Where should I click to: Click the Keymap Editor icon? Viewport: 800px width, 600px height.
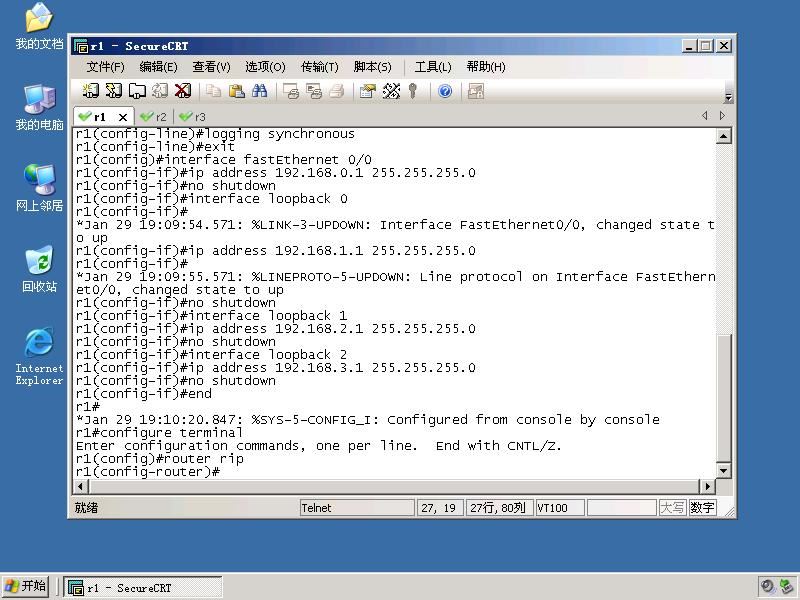point(391,91)
